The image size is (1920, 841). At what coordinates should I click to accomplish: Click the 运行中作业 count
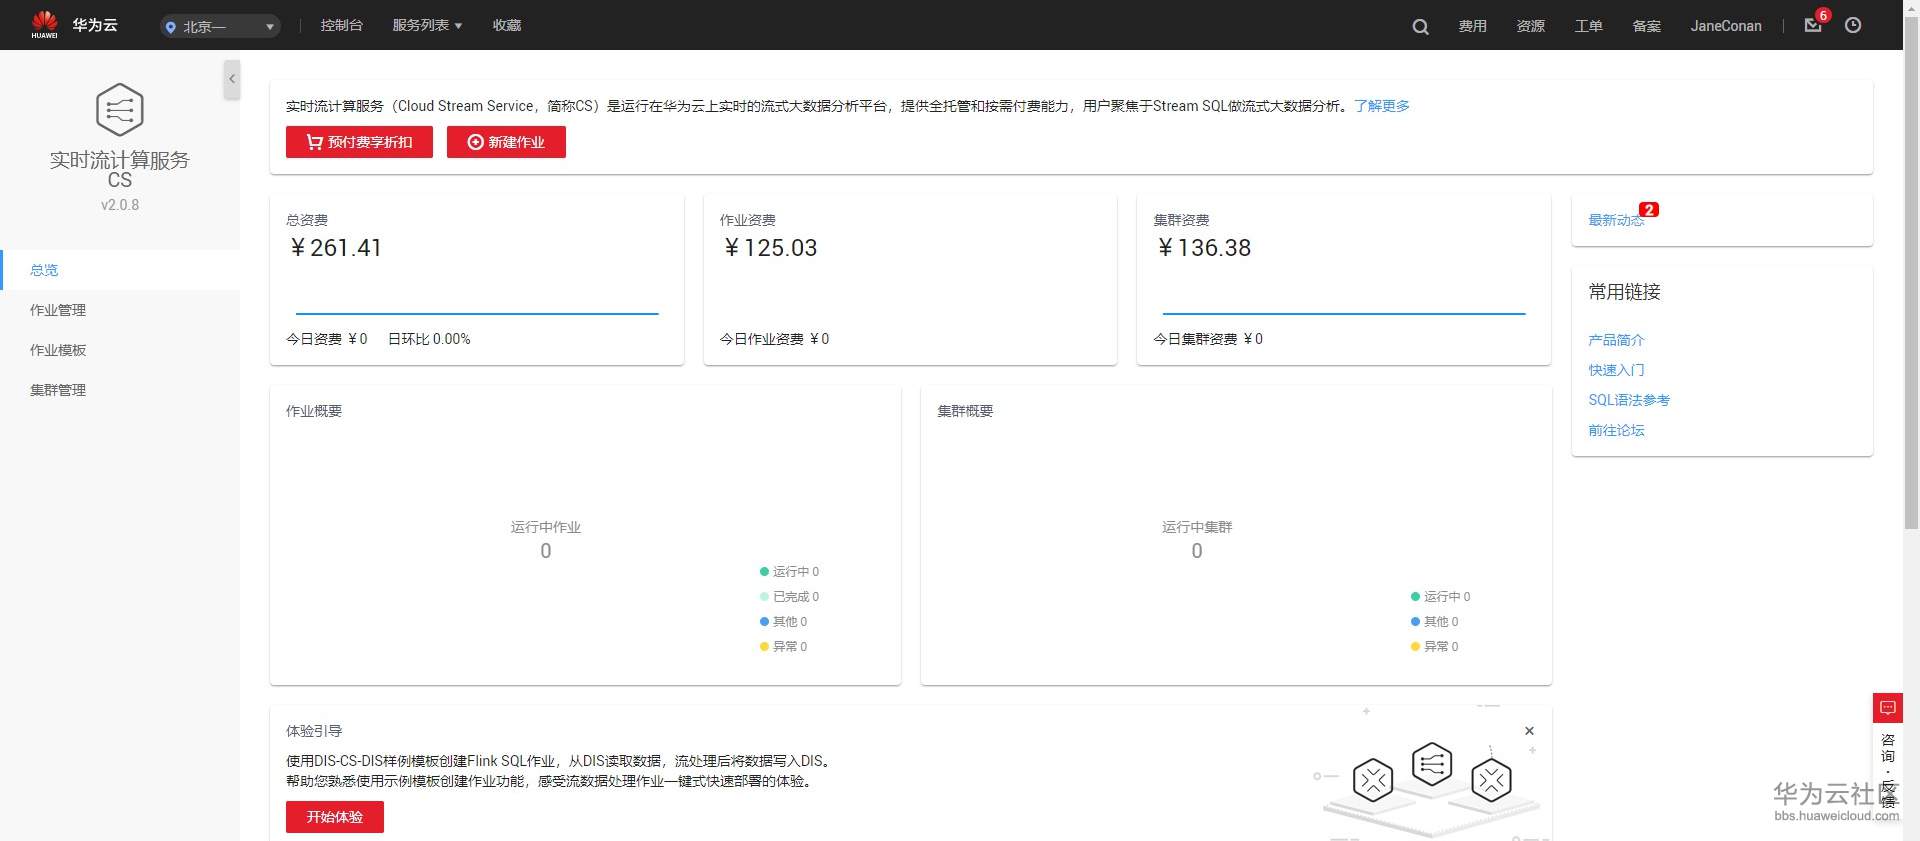pos(546,551)
